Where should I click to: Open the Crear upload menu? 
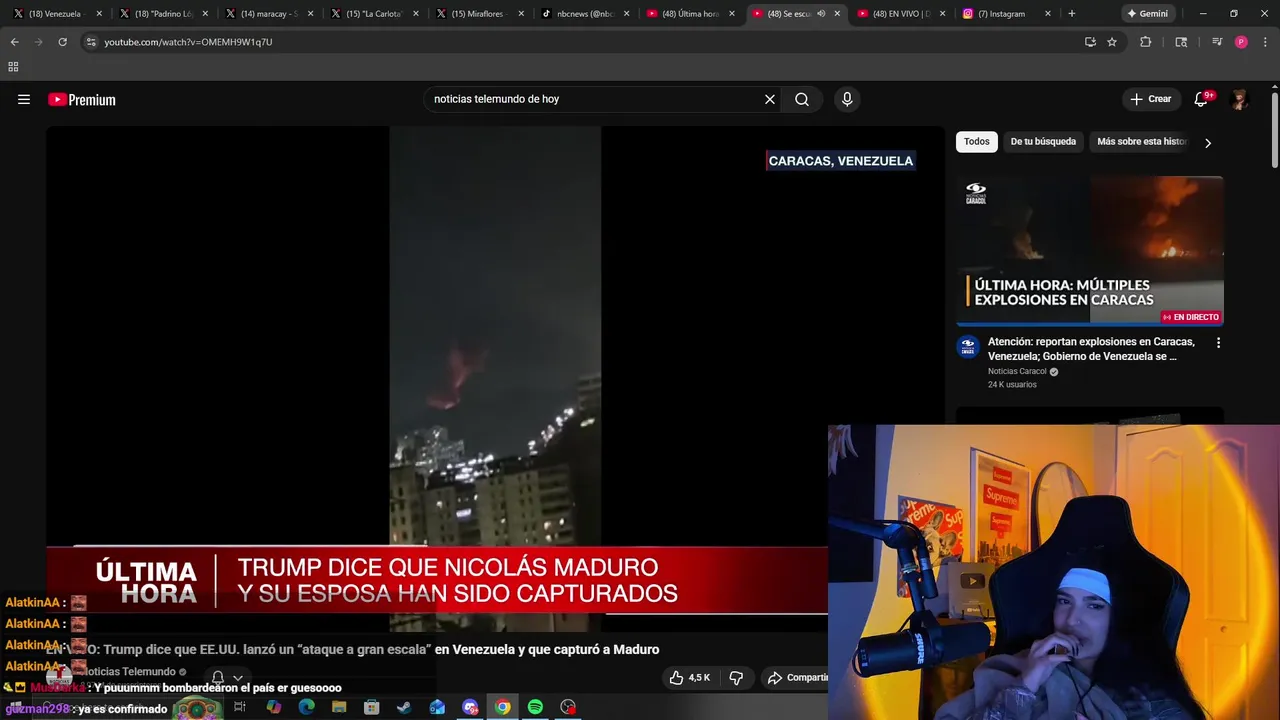[x=1150, y=99]
